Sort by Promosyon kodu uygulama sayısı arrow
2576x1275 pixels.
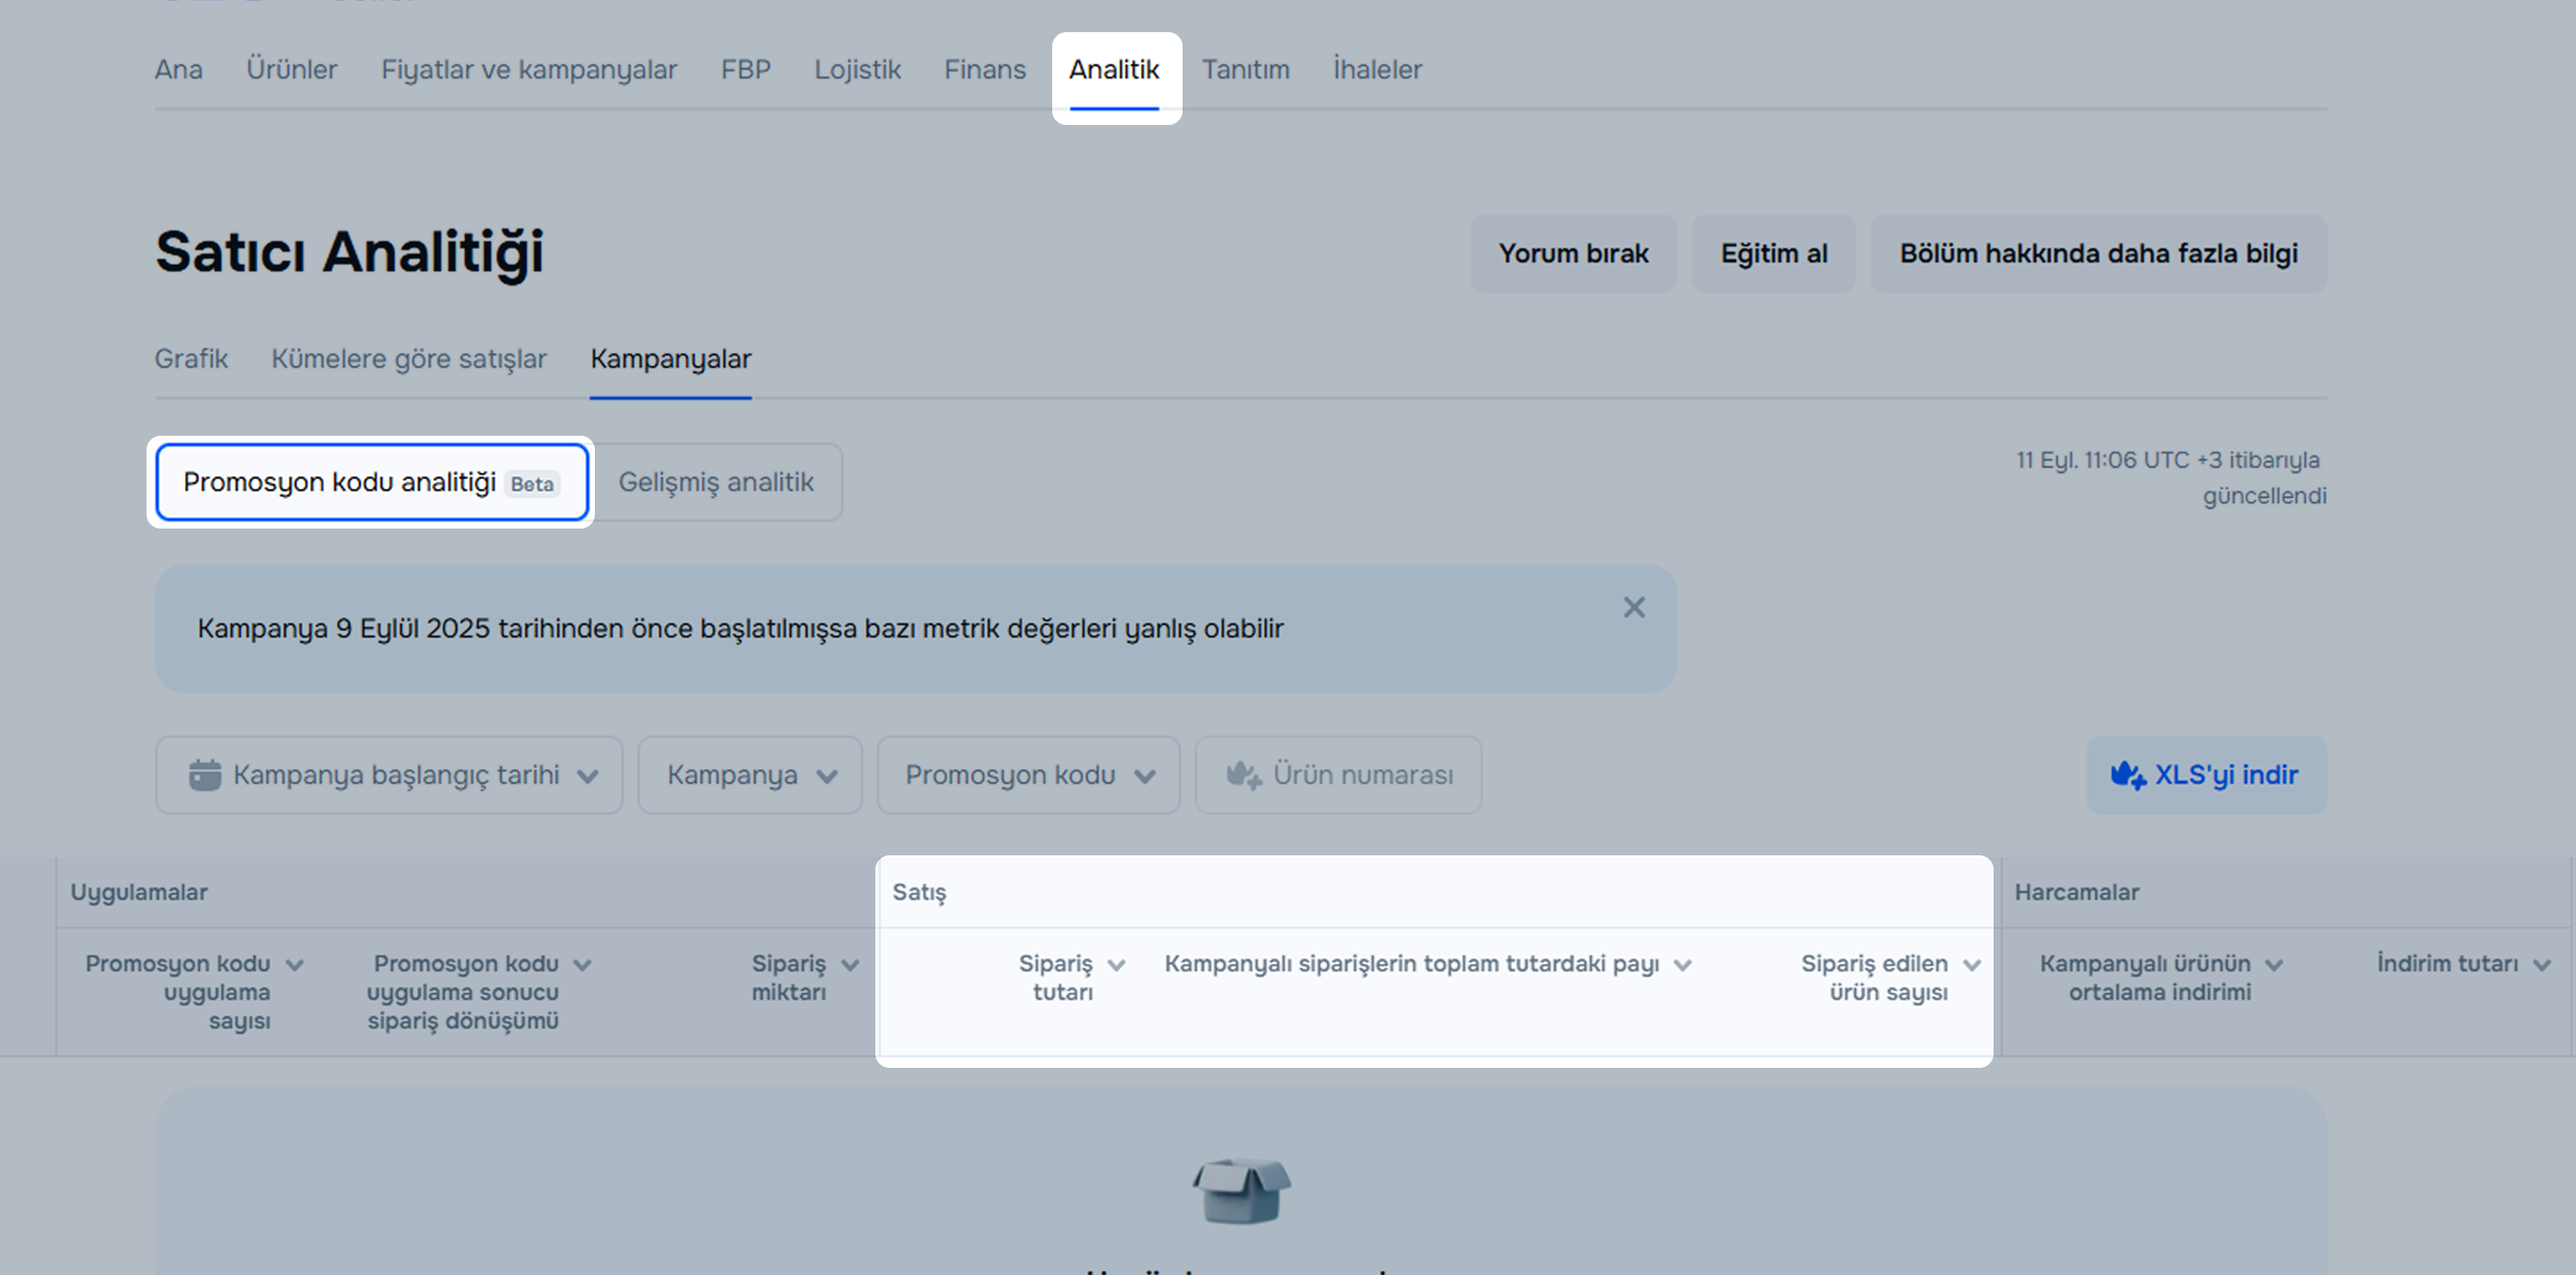point(294,965)
